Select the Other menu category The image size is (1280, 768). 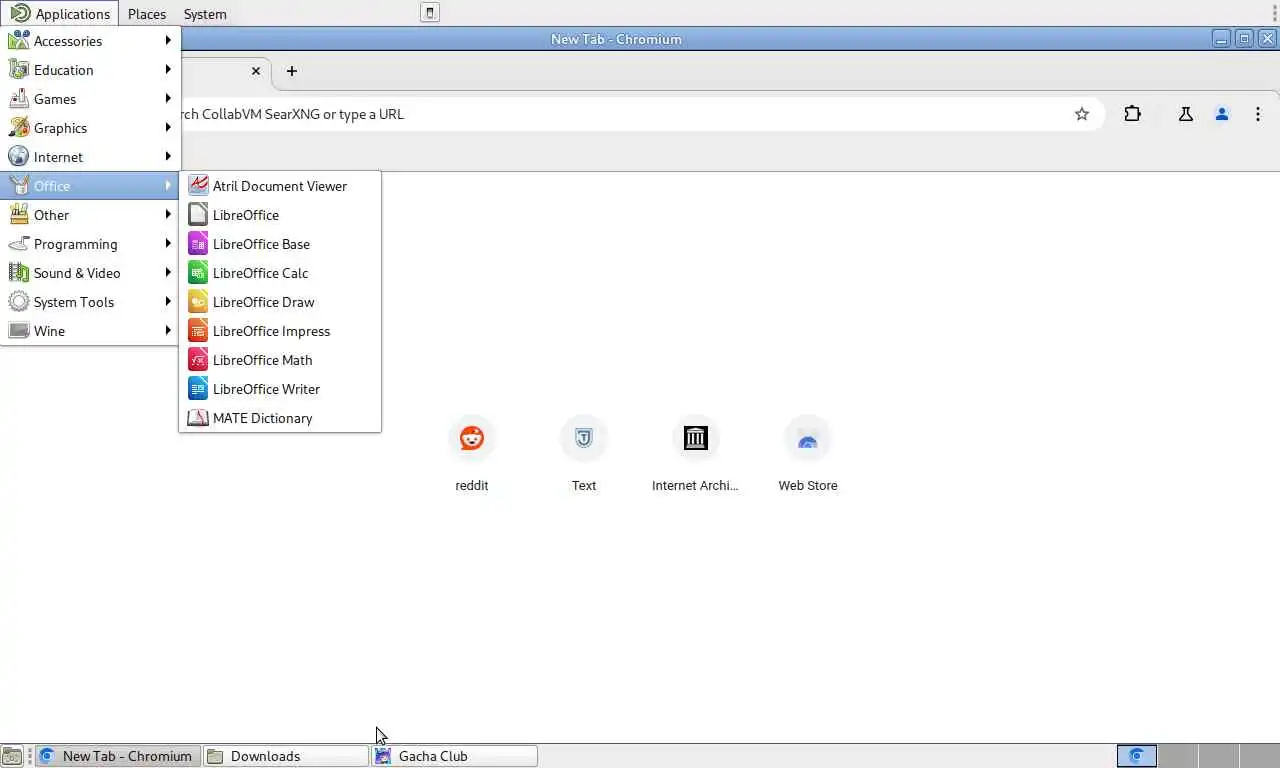pos(90,215)
